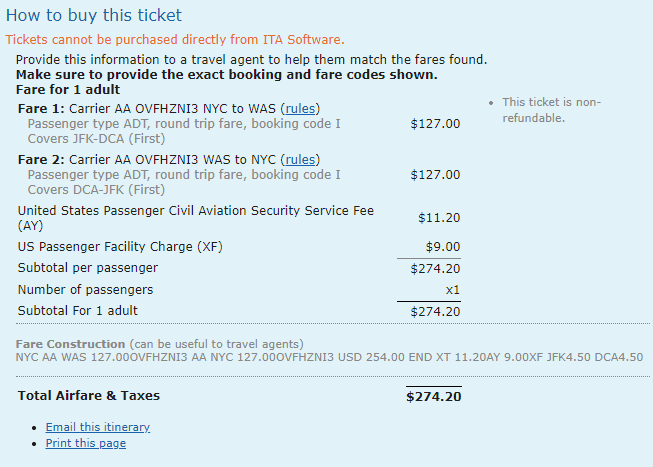Click the non-refundable ticket notice
653x467 pixels.
pos(551,110)
